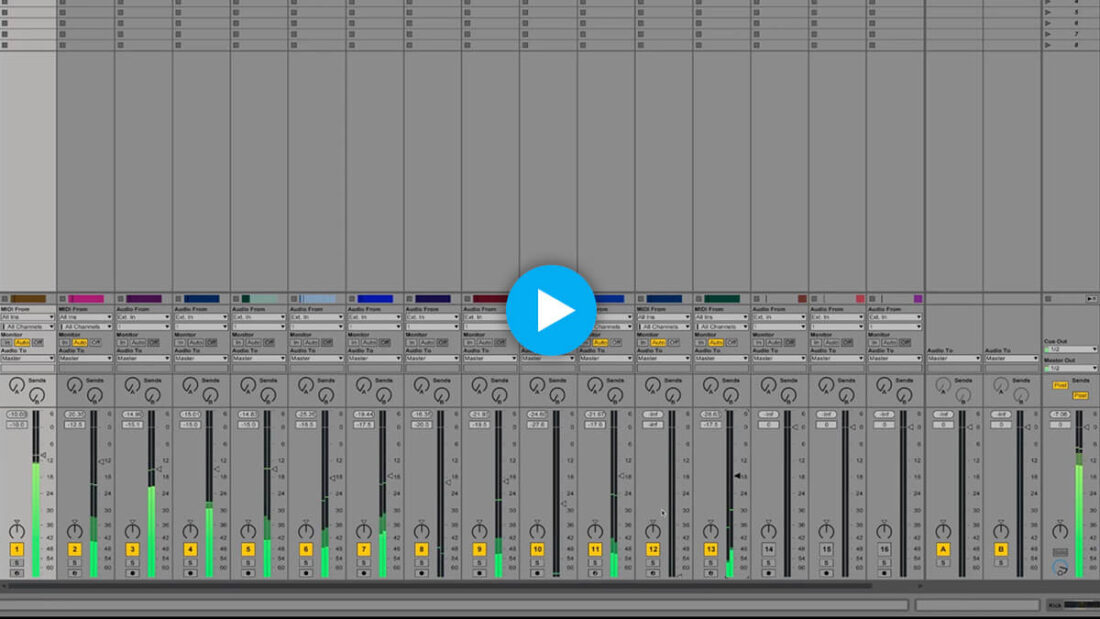This screenshot has width=1100, height=619.
Task: Adjust the pan knob on track 1
Action: 16,531
